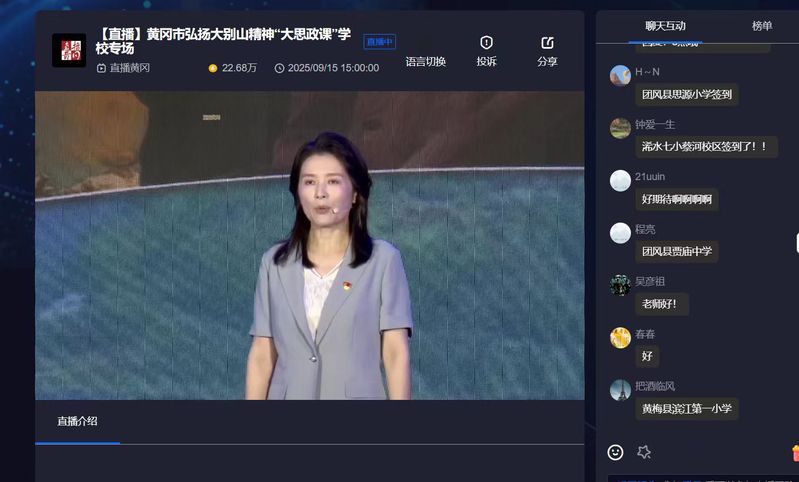
Task: Click the gold coin view count icon
Action: (213, 68)
